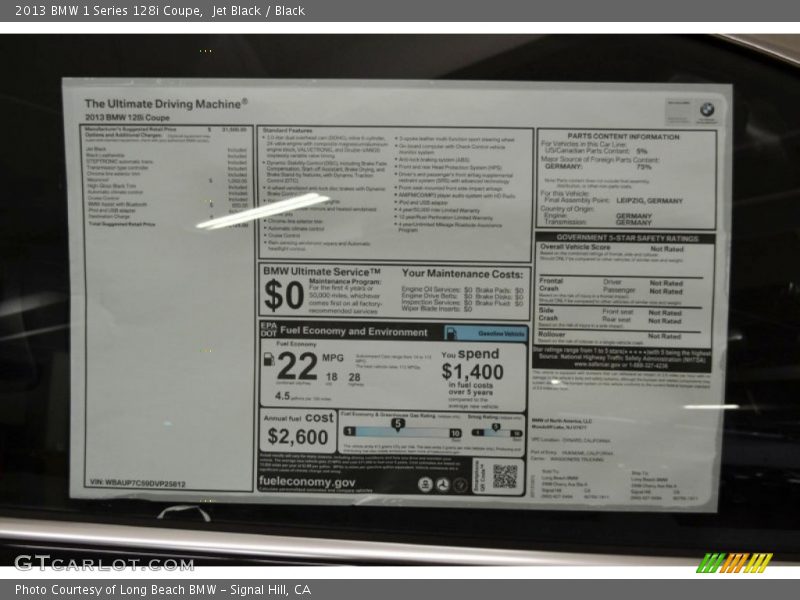The image size is (800, 600).
Task: Click the city MPG value 18
Action: (x=332, y=377)
